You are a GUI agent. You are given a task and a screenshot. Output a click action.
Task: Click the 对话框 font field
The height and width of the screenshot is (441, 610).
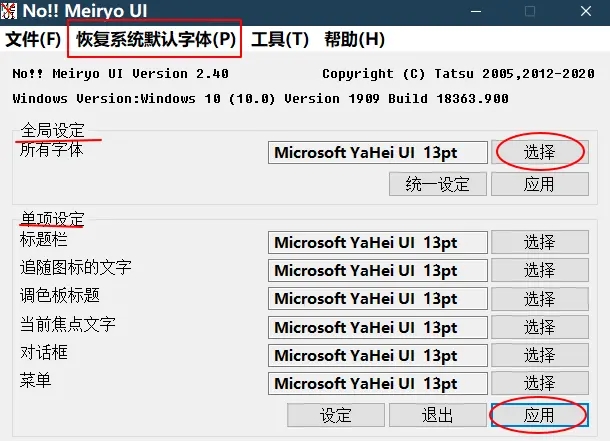378,355
